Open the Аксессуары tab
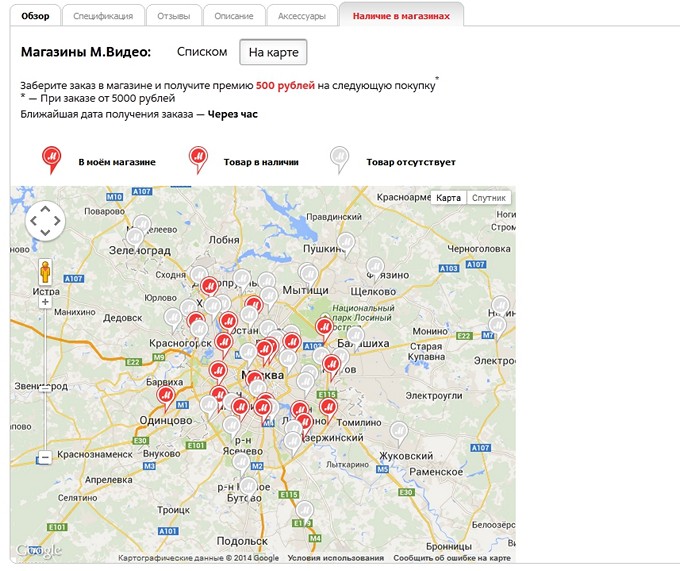This screenshot has height=571, width=680. click(x=302, y=16)
